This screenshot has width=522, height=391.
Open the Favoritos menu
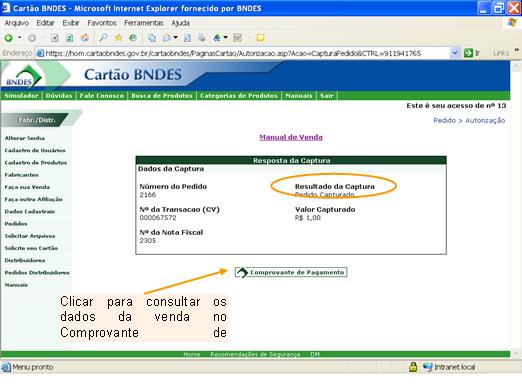point(102,23)
